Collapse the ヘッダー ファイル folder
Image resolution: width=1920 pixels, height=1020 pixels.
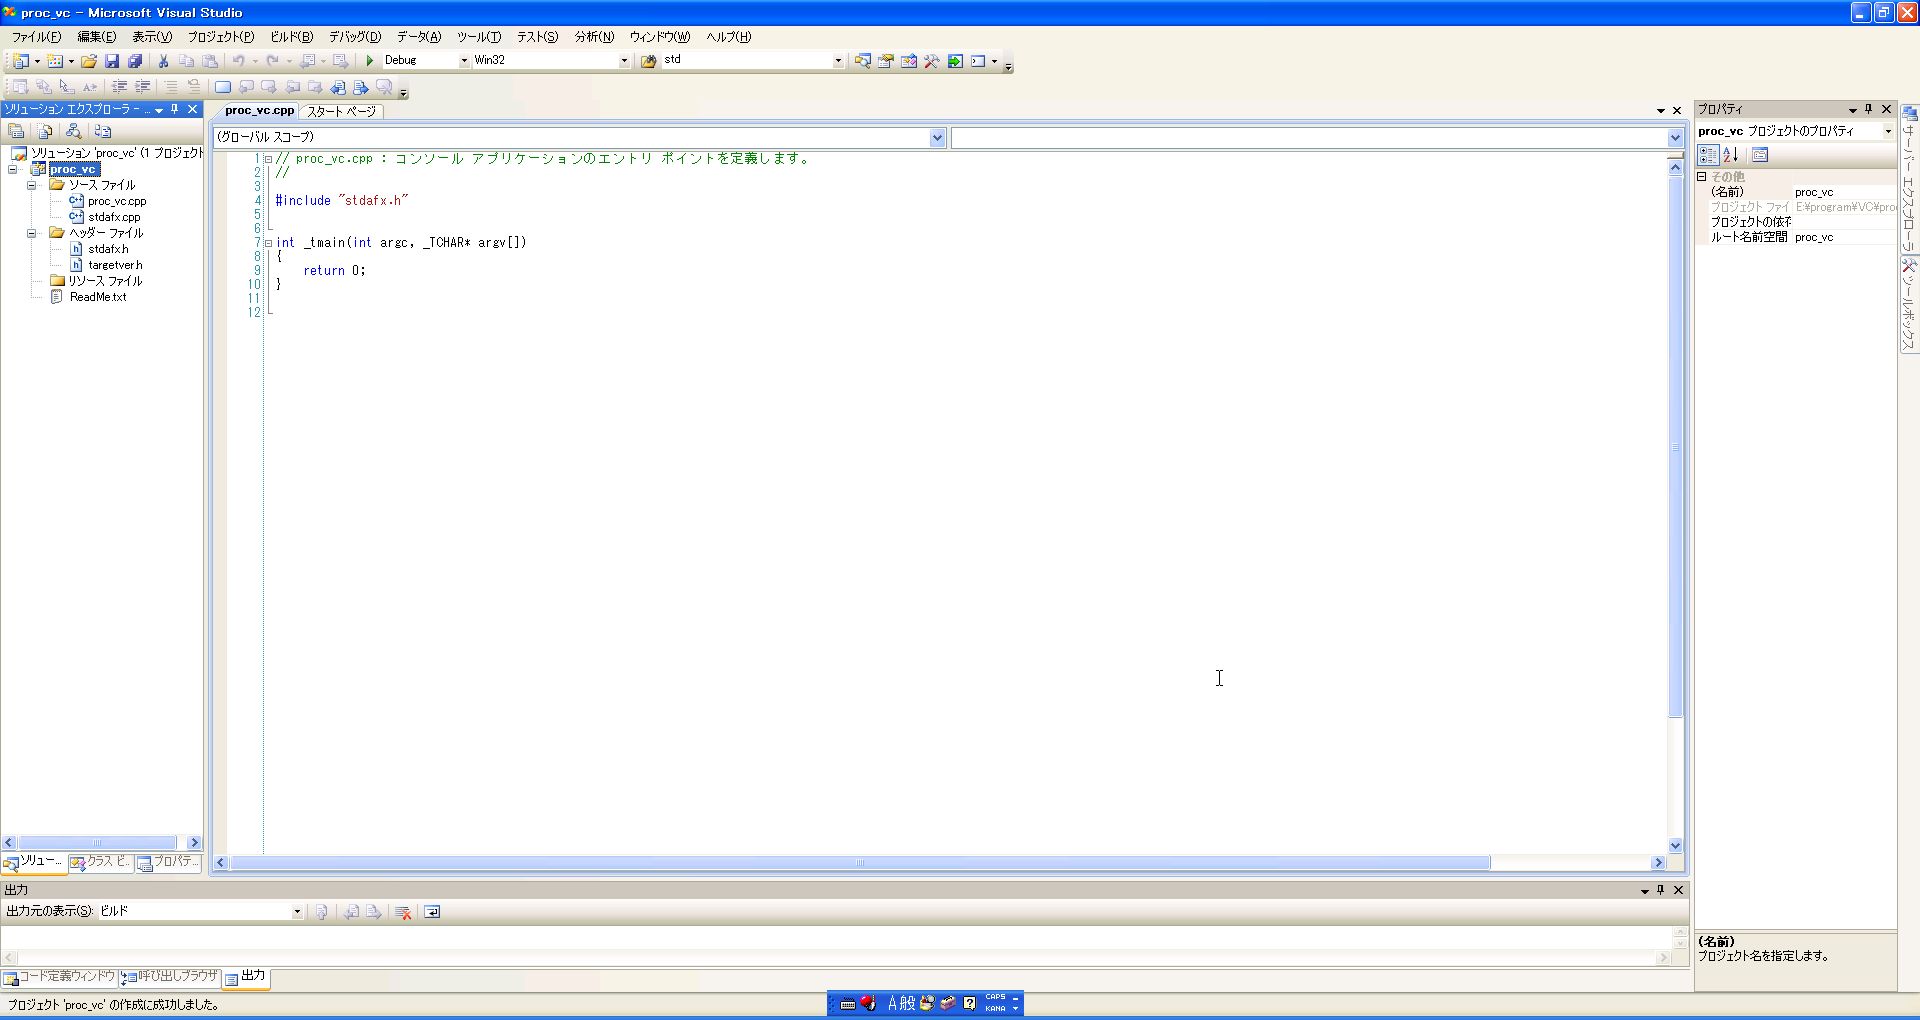[x=32, y=233]
